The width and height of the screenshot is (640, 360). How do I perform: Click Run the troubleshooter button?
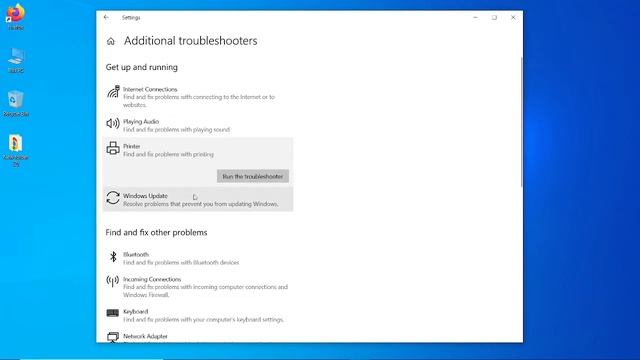253,176
